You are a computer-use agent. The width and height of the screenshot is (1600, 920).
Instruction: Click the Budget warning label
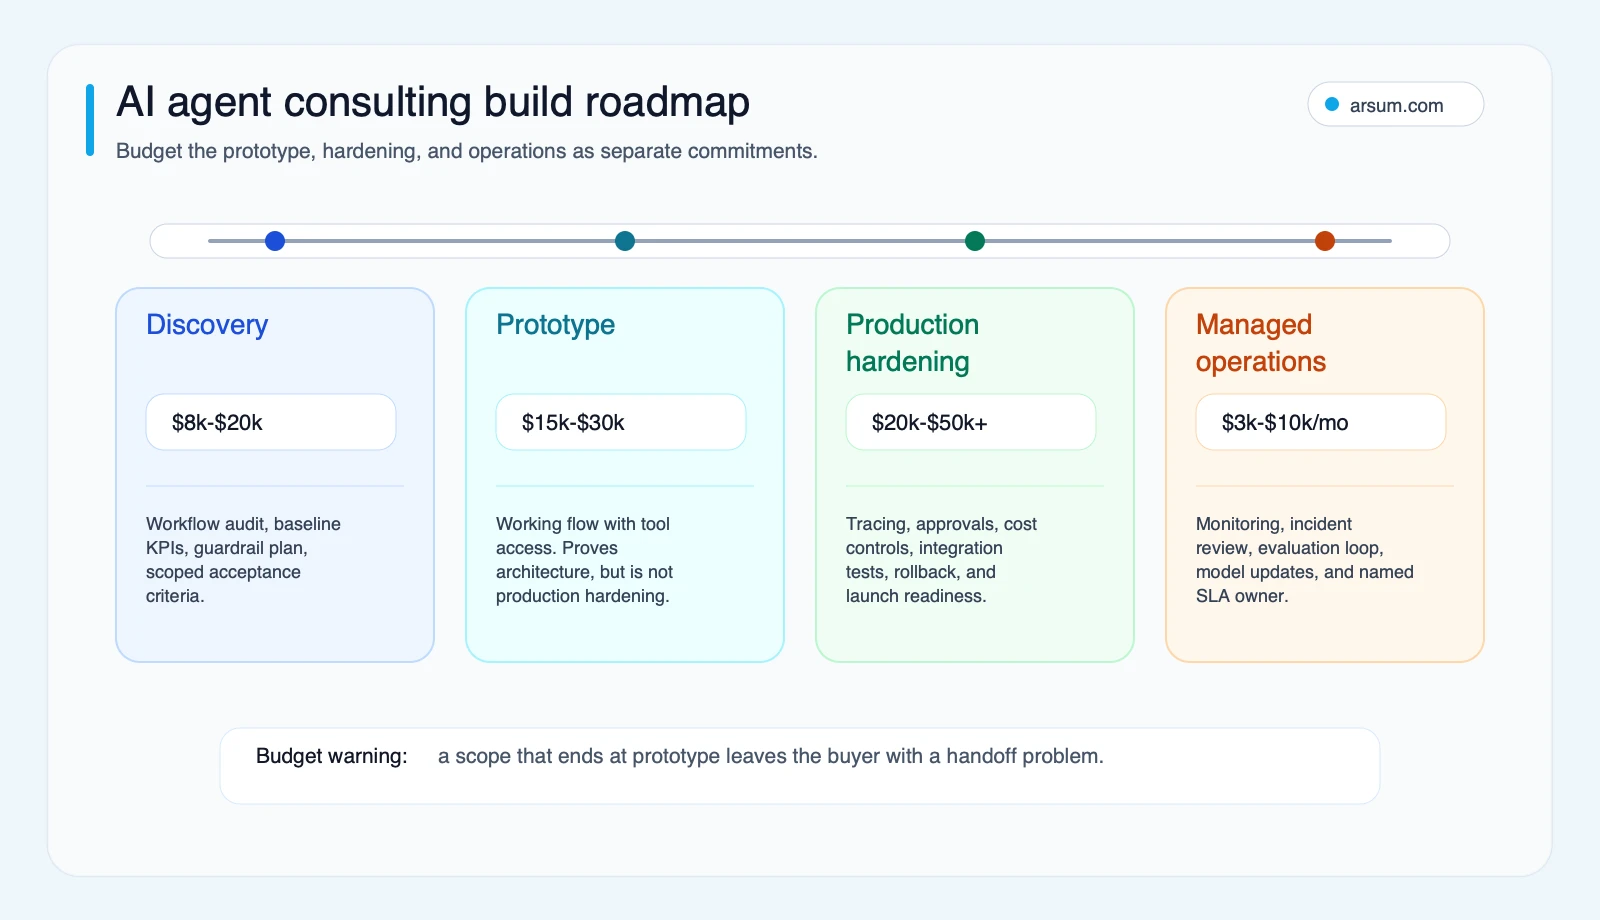pos(332,756)
